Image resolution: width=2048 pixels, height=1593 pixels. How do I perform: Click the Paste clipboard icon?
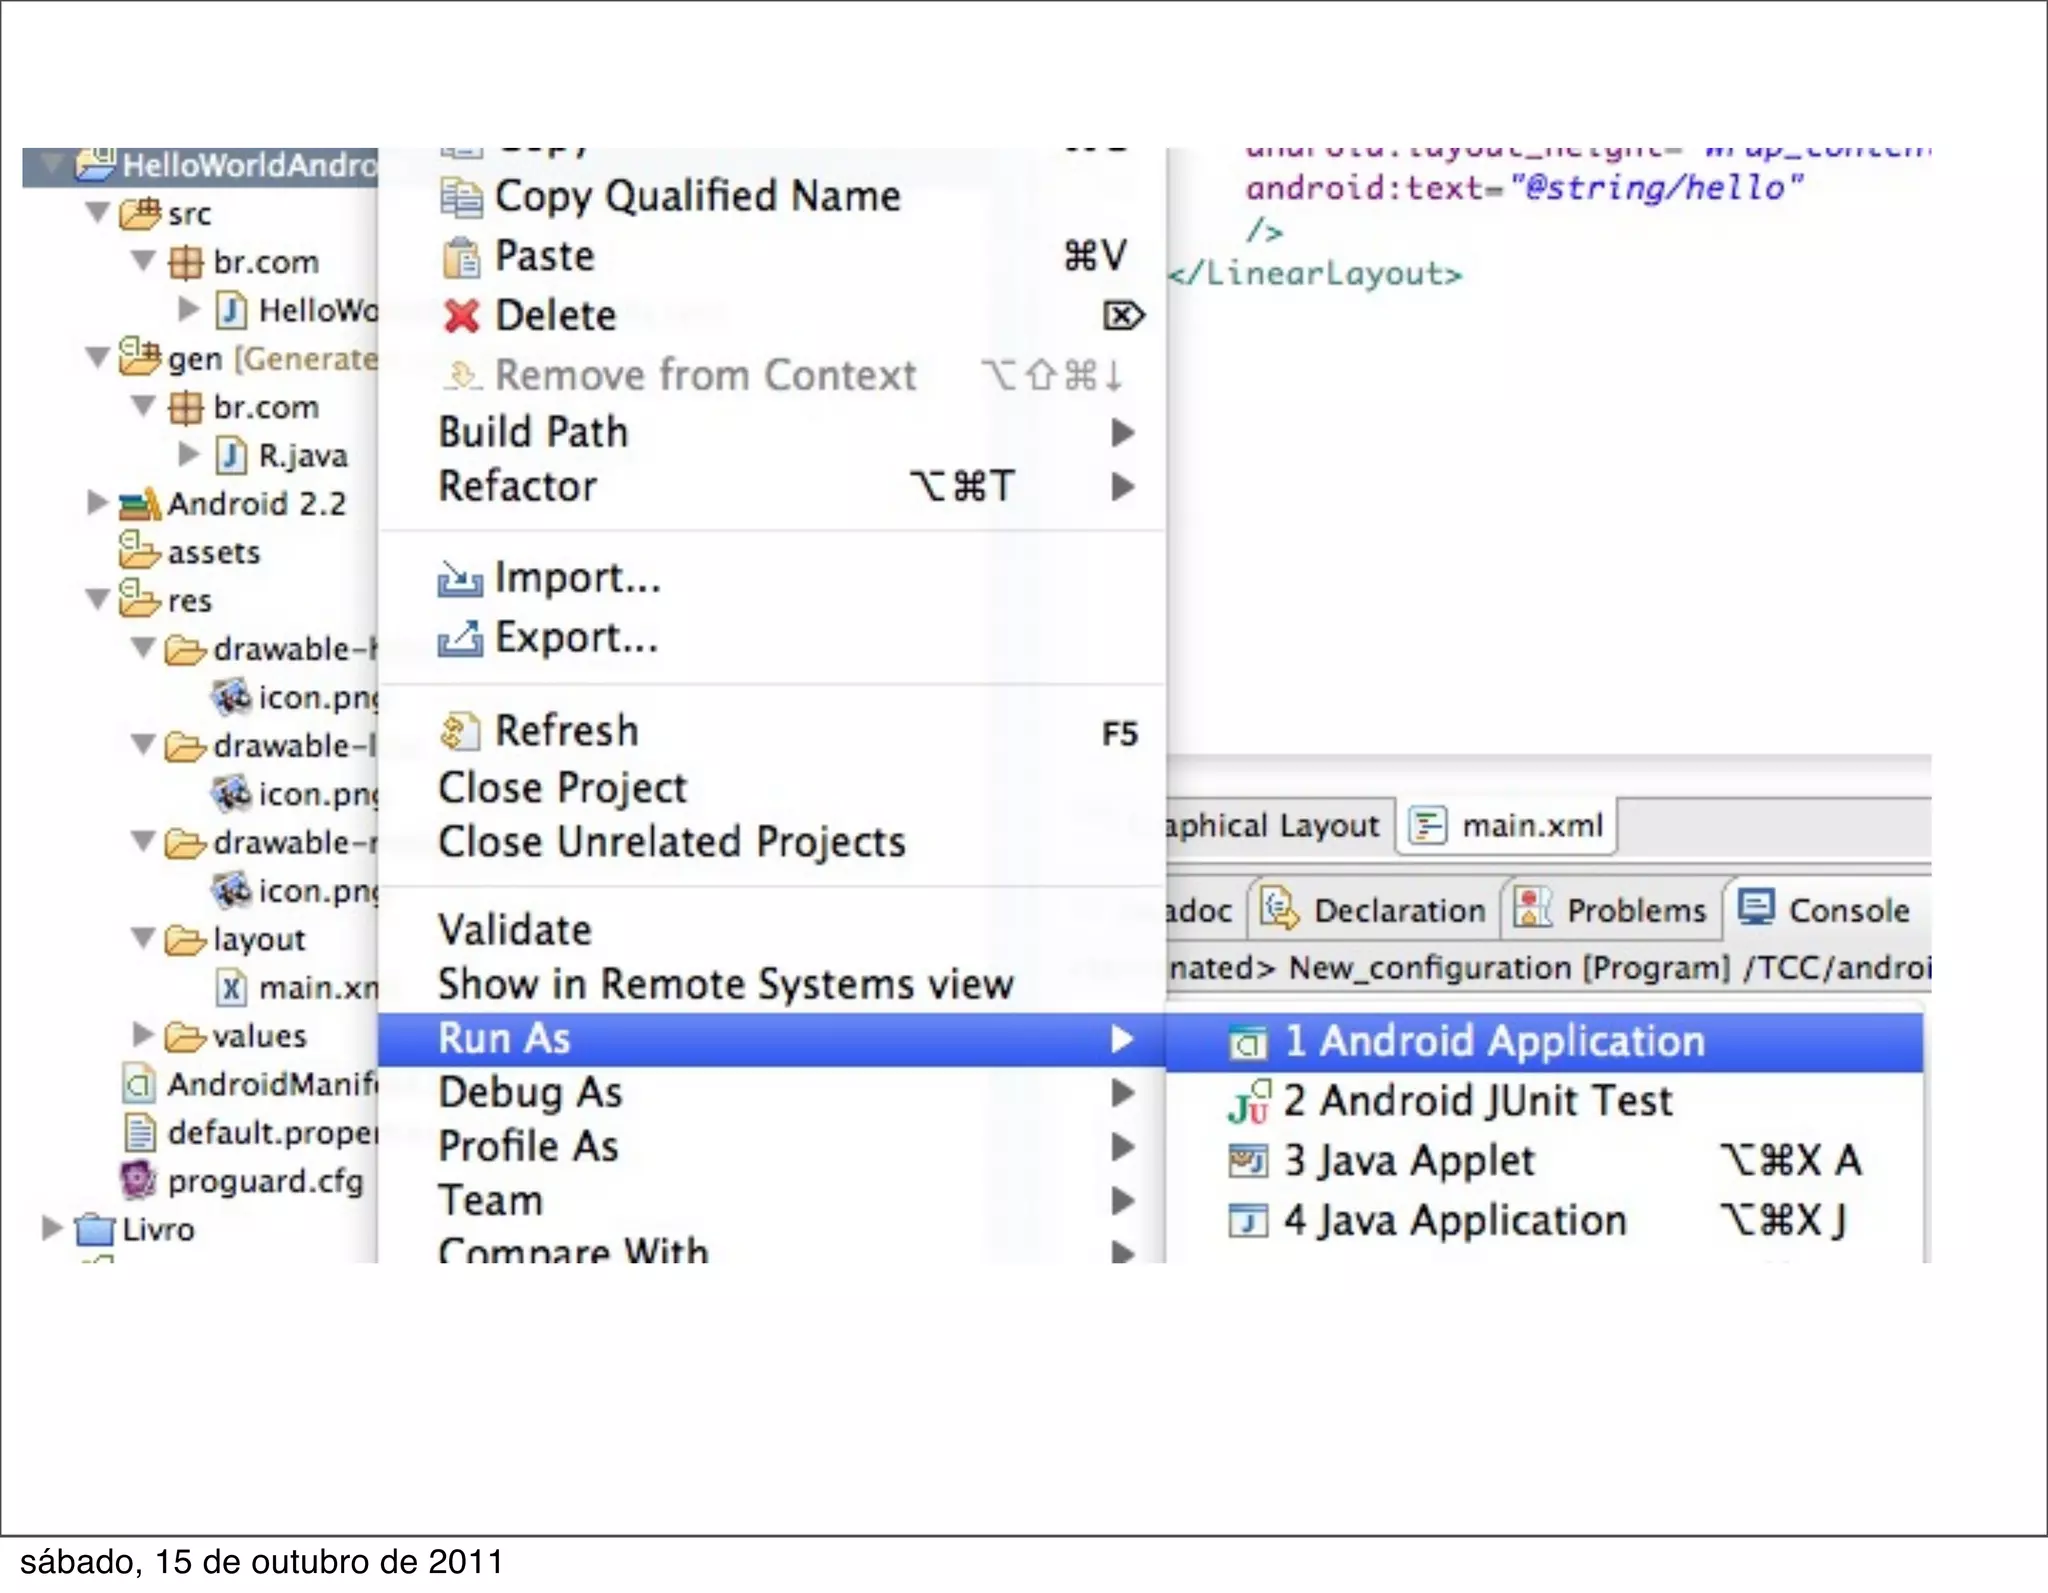coord(461,257)
